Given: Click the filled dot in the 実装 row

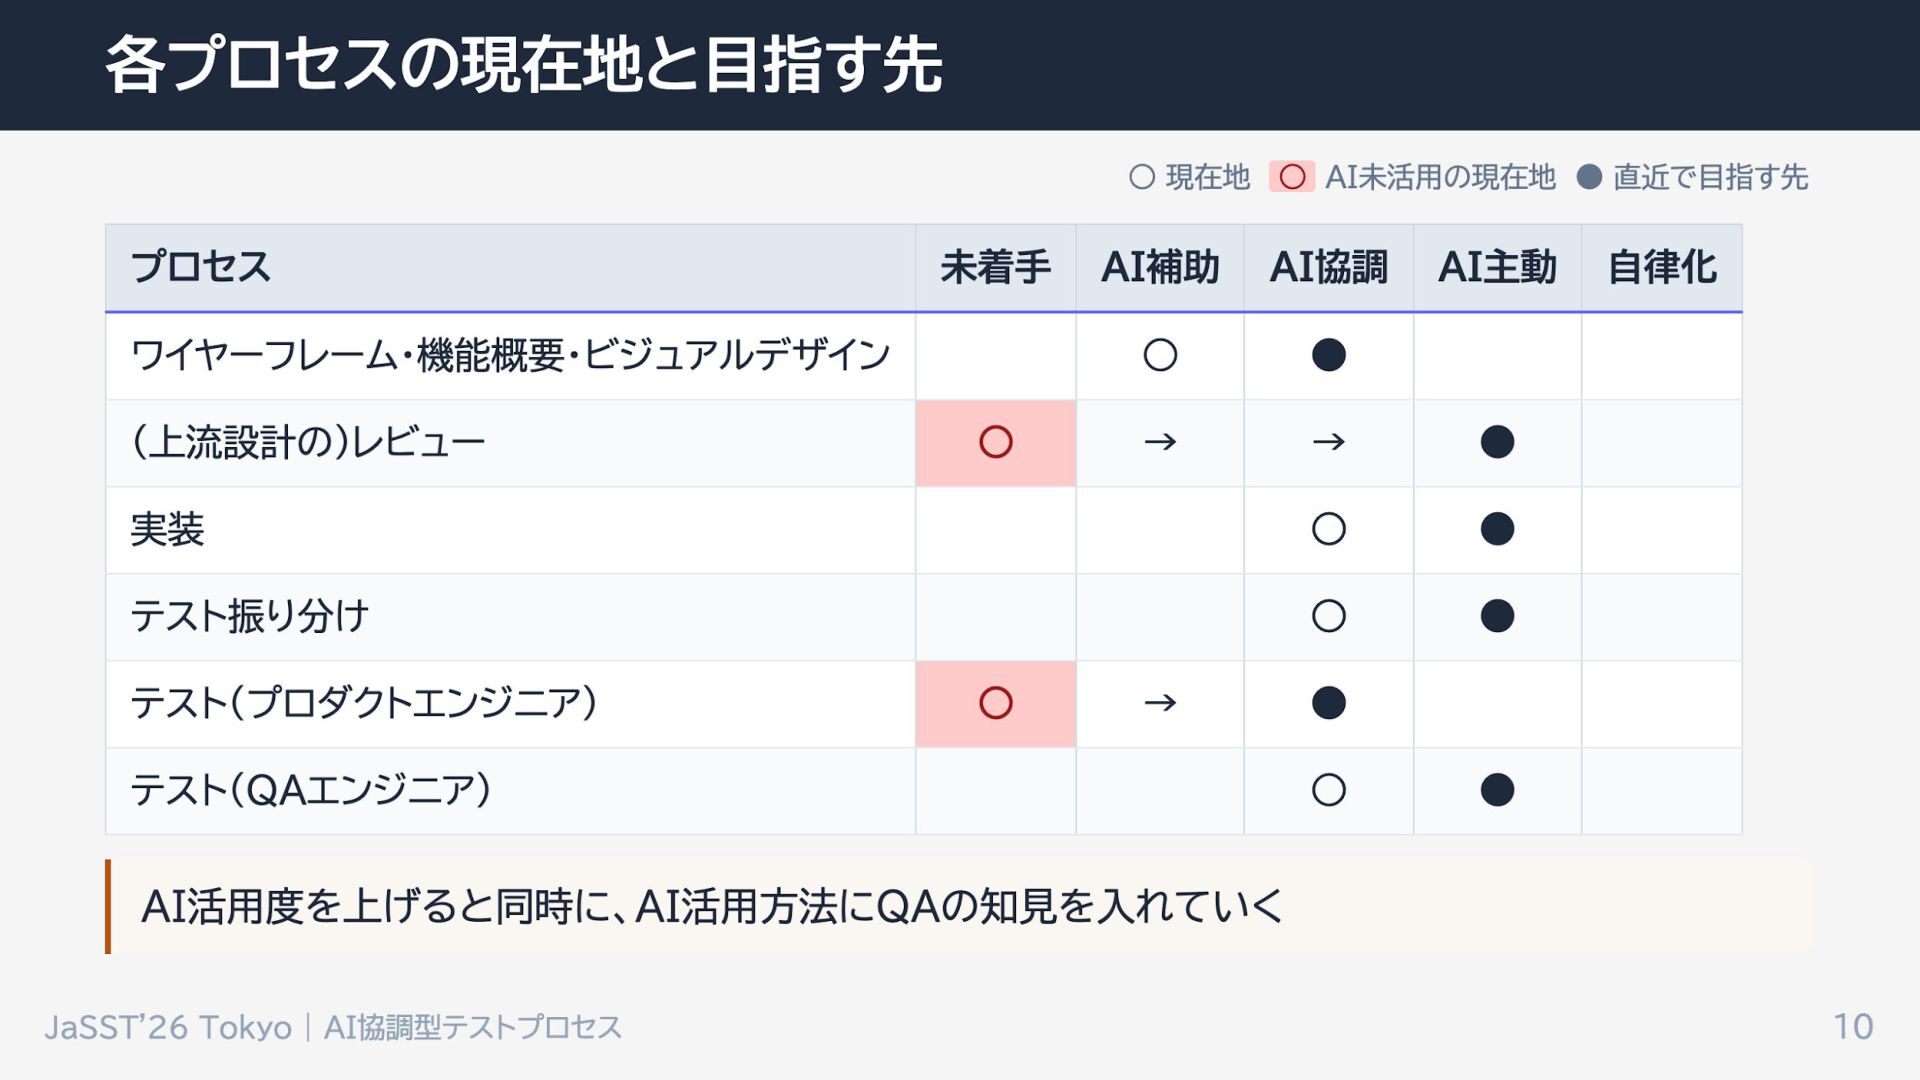Looking at the screenshot, I should pyautogui.click(x=1497, y=529).
